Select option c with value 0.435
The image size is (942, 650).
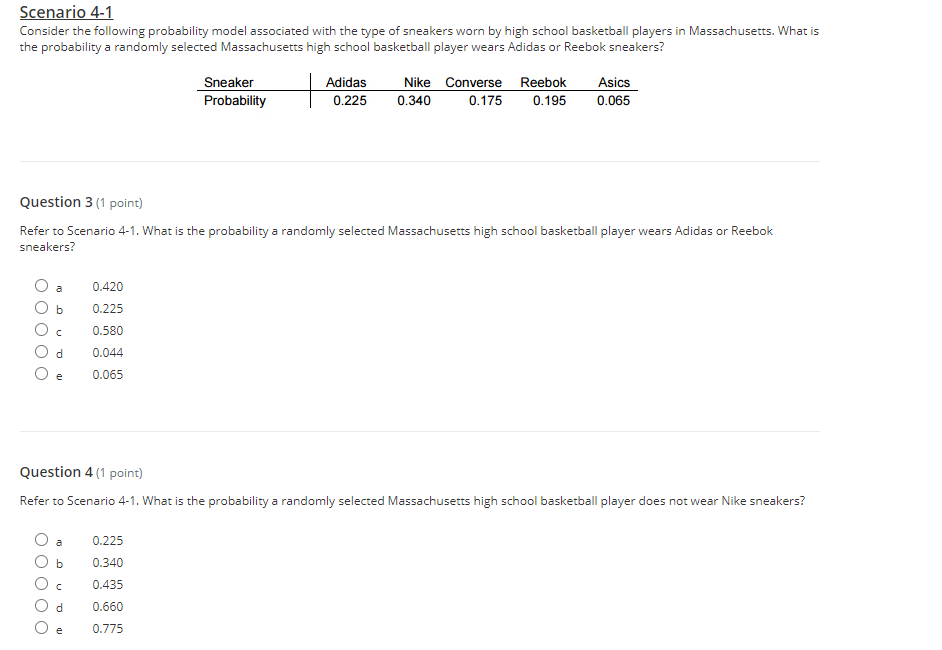[x=41, y=583]
